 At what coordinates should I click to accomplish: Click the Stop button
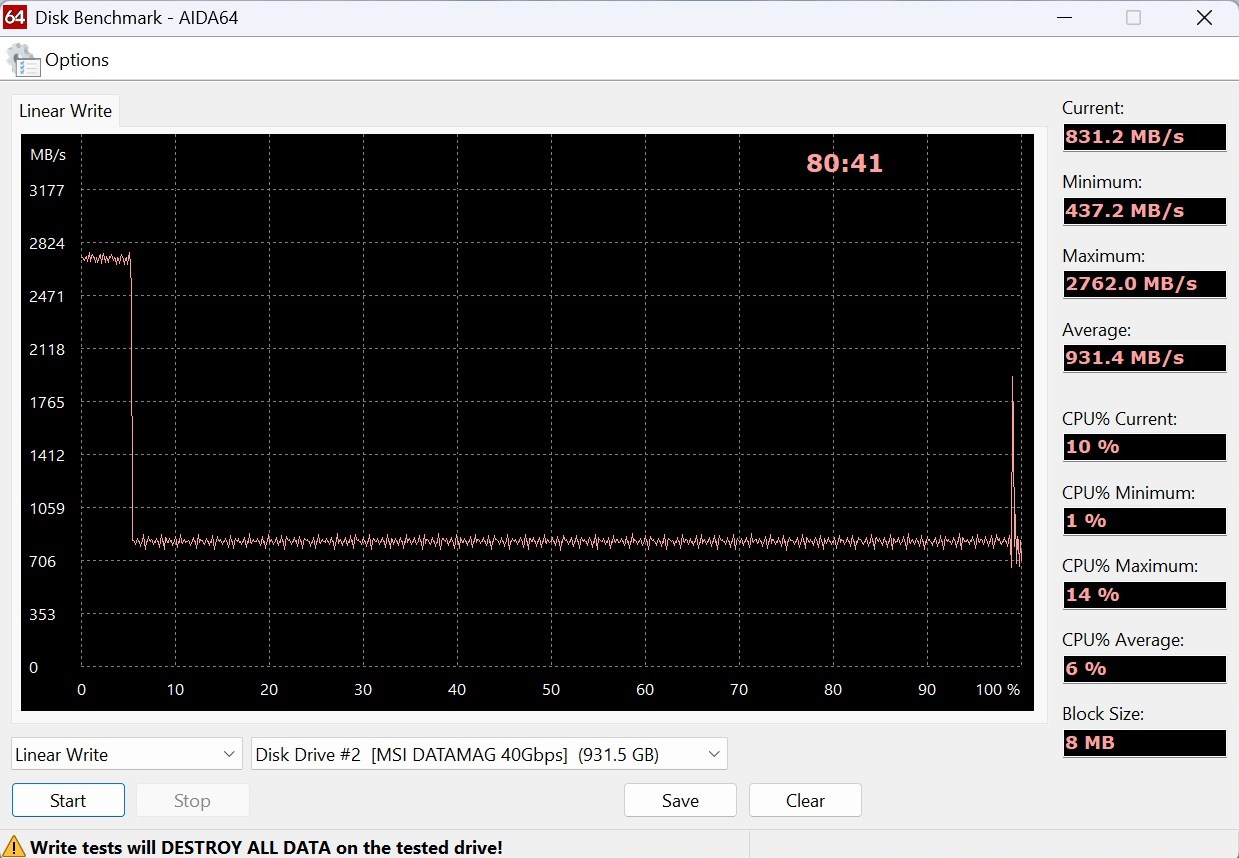[x=192, y=800]
